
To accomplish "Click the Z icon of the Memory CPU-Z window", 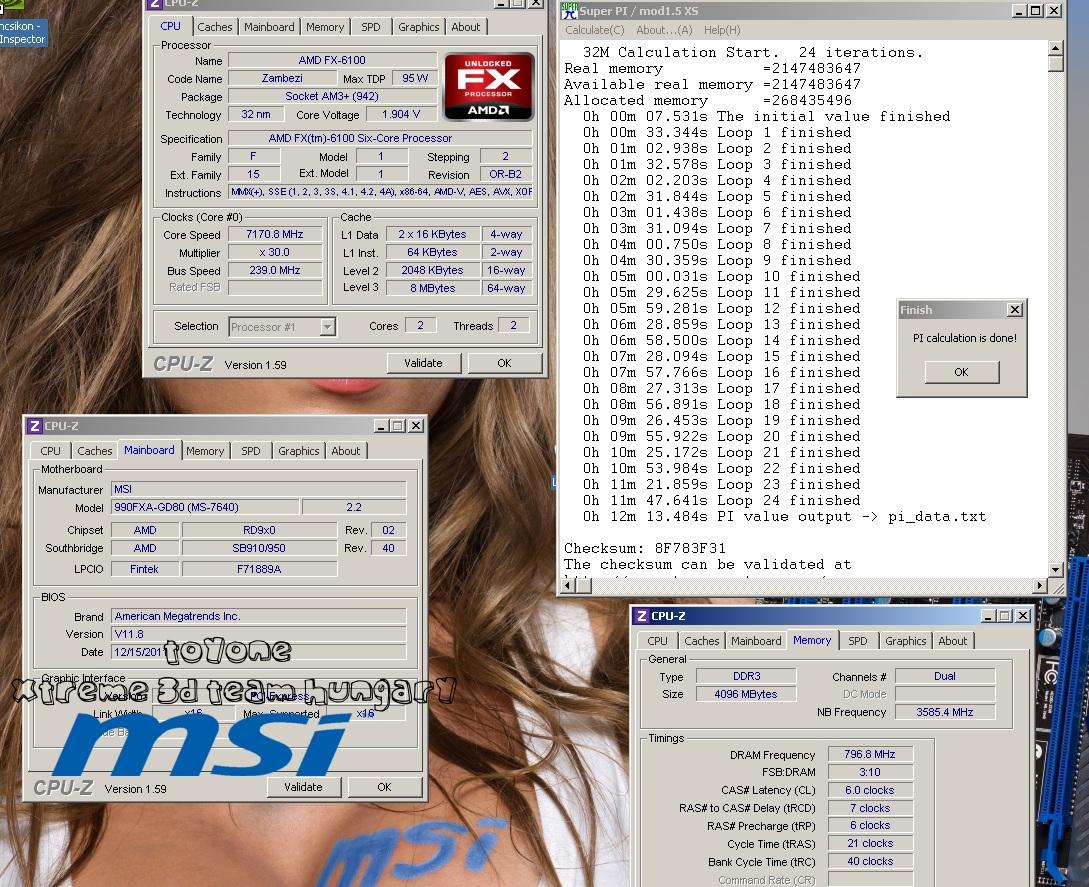I will [x=641, y=616].
